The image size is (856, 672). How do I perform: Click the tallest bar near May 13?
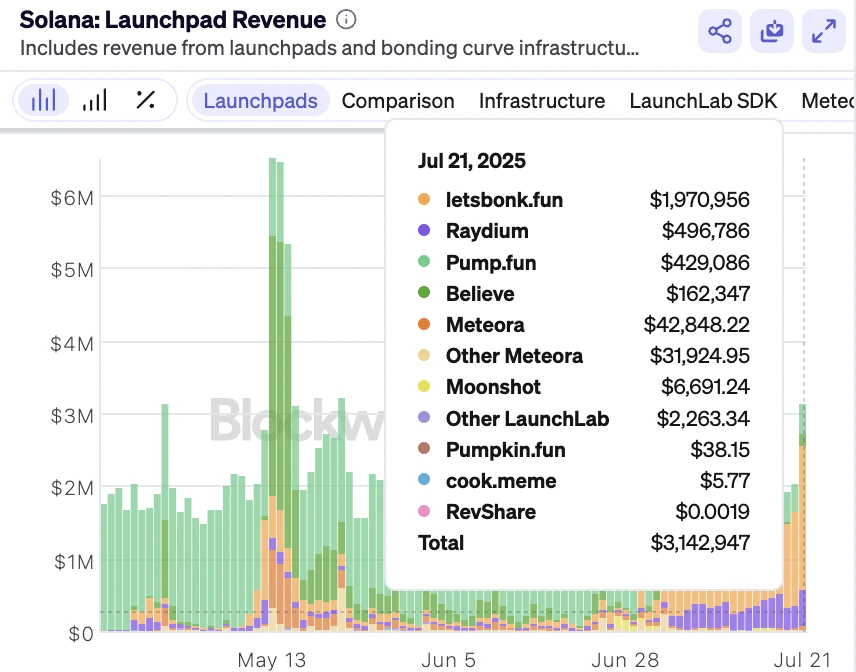[x=271, y=400]
